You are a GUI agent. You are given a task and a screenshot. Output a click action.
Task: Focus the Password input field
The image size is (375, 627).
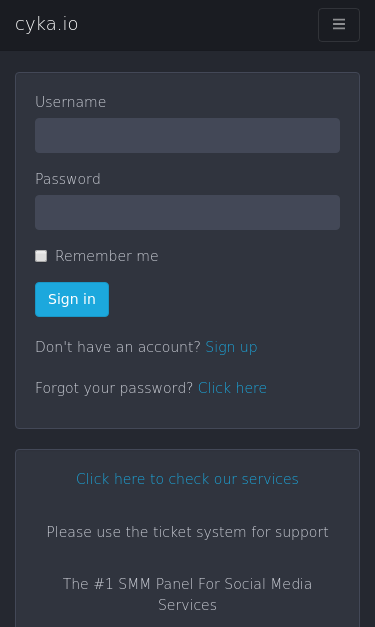(188, 212)
